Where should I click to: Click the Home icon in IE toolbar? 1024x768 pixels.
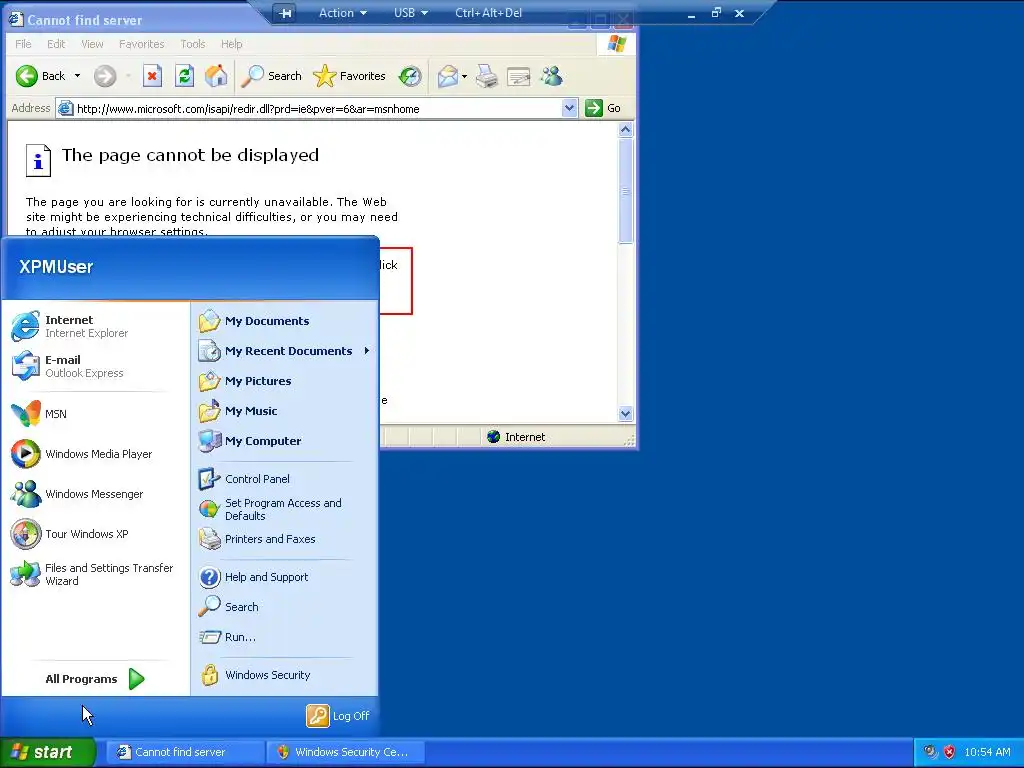click(x=216, y=76)
